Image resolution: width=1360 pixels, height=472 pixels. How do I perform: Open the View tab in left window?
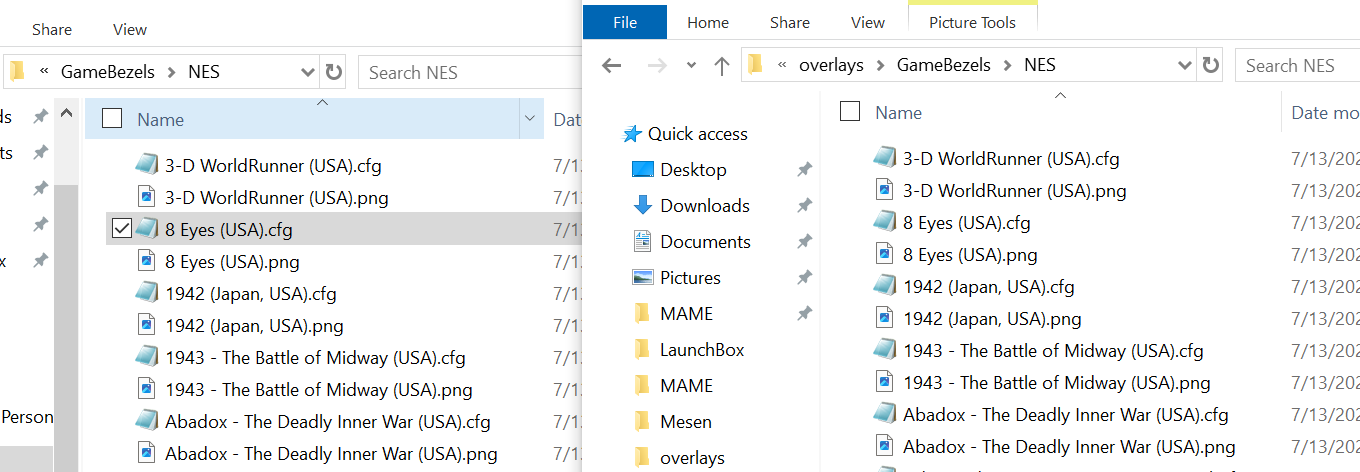pyautogui.click(x=130, y=29)
